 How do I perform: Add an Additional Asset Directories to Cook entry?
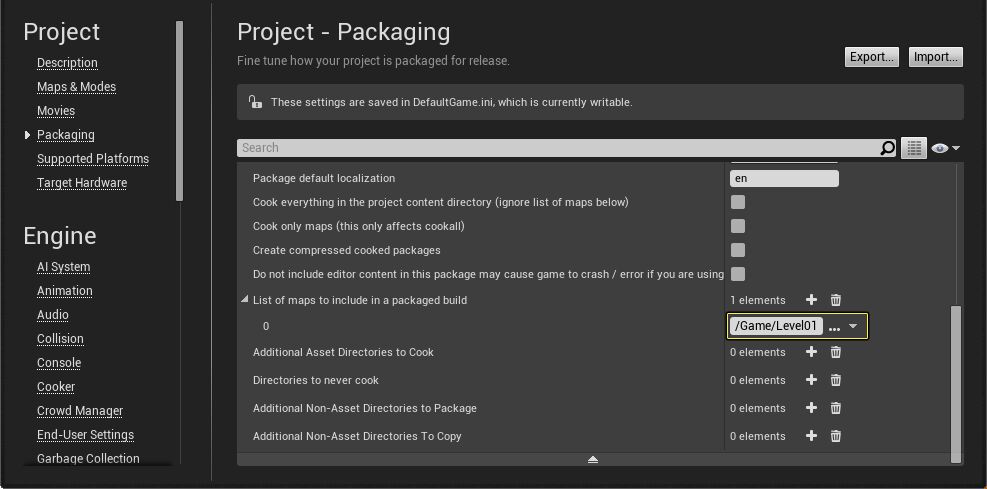pos(811,352)
